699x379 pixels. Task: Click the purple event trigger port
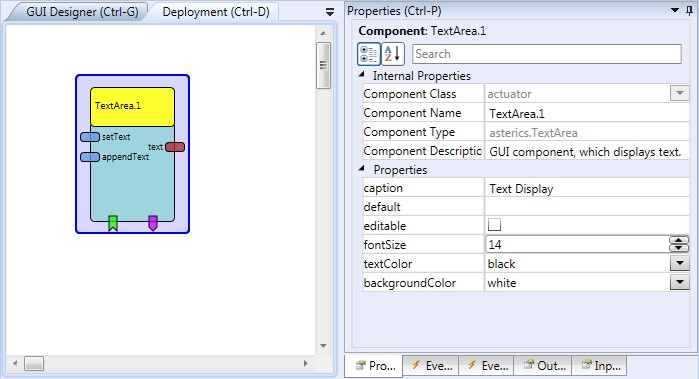(x=153, y=223)
